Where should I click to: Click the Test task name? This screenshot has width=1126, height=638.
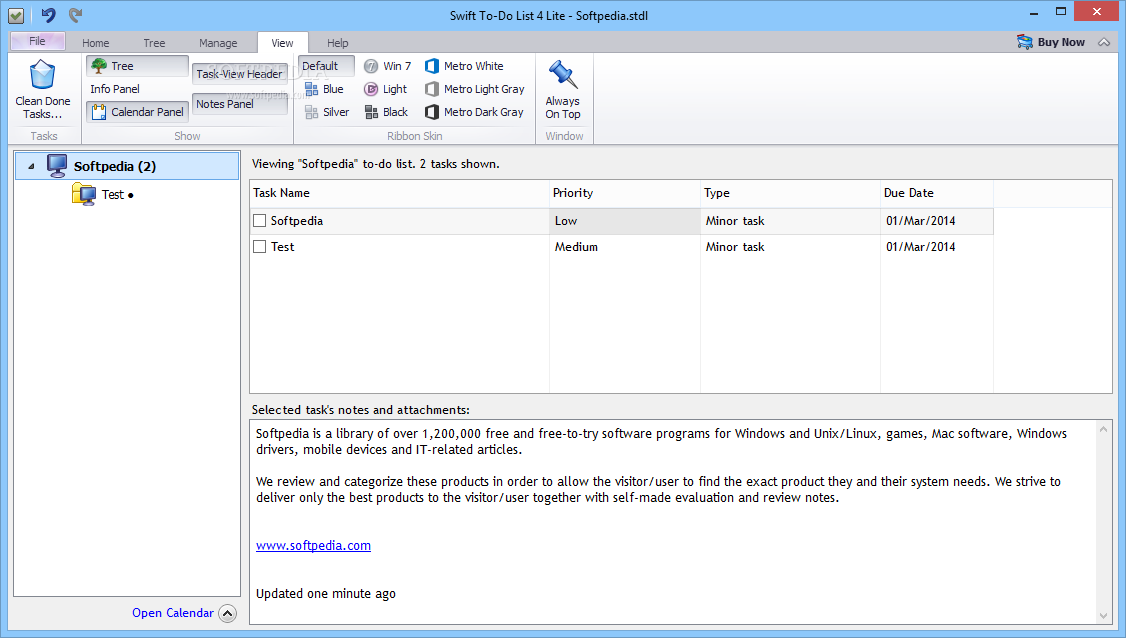[282, 246]
